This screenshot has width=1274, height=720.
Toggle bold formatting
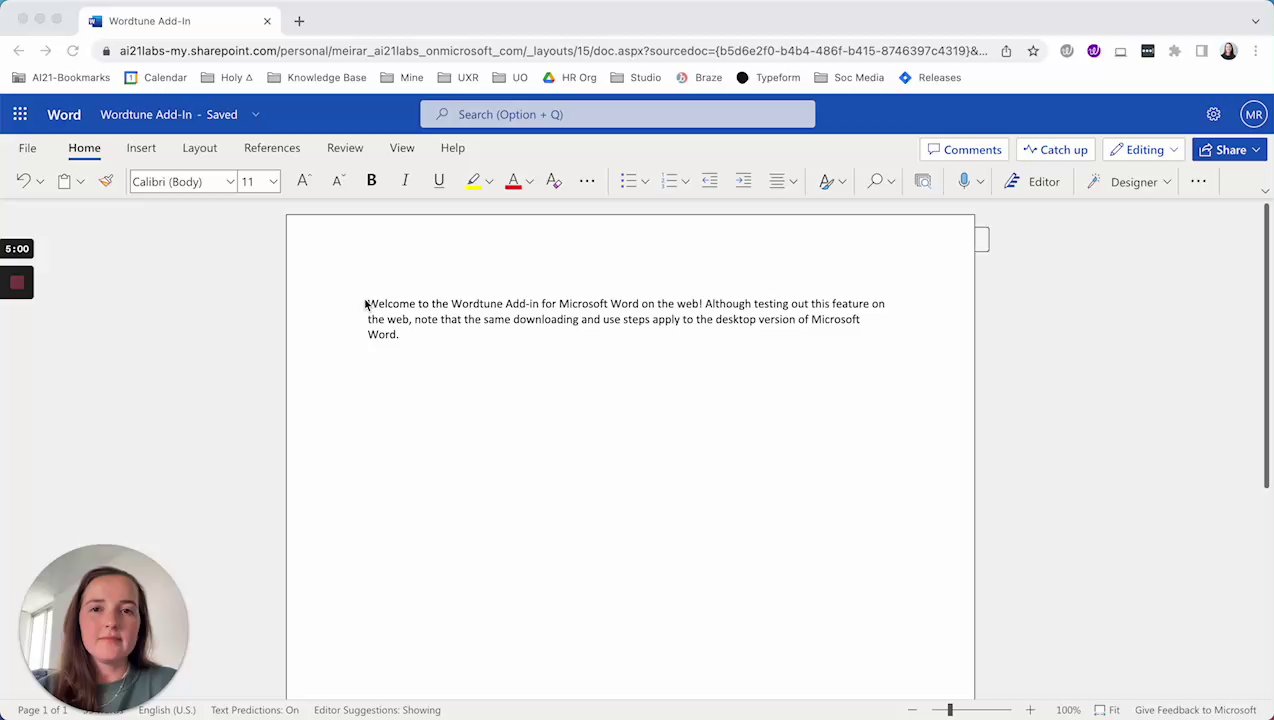click(371, 181)
